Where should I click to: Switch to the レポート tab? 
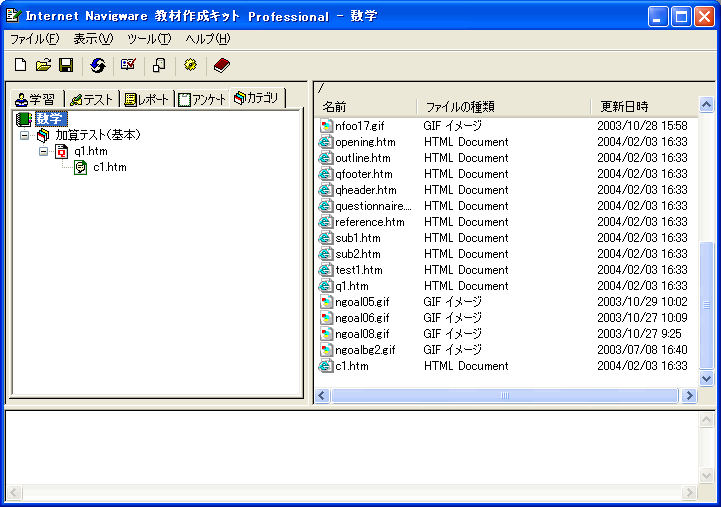pyautogui.click(x=147, y=99)
